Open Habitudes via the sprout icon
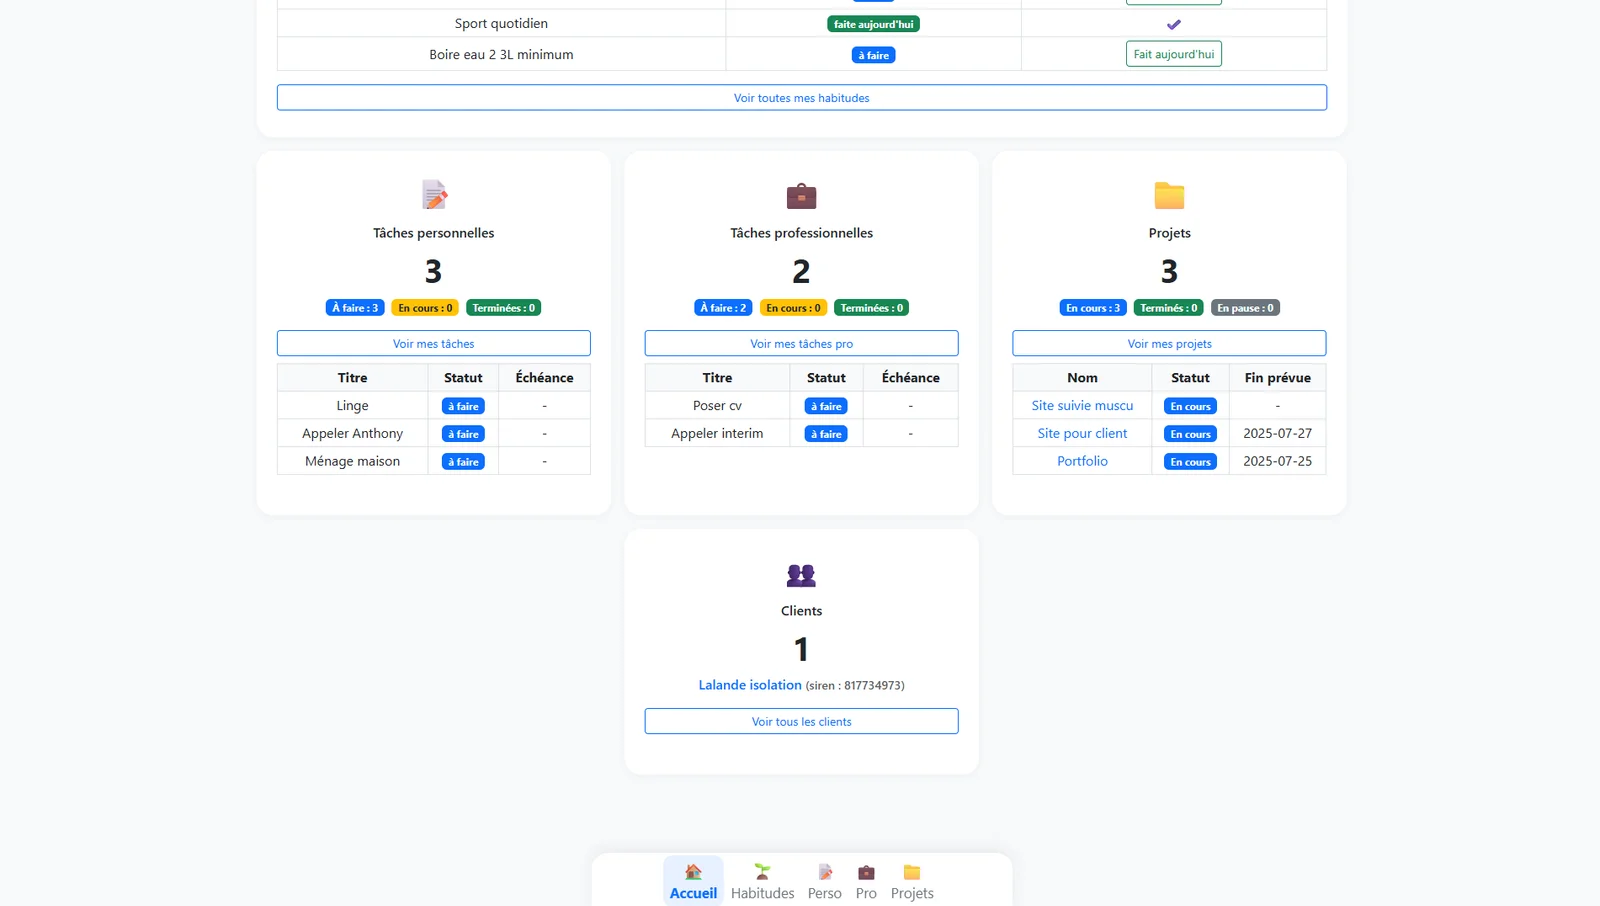The image size is (1600, 906). (762, 872)
